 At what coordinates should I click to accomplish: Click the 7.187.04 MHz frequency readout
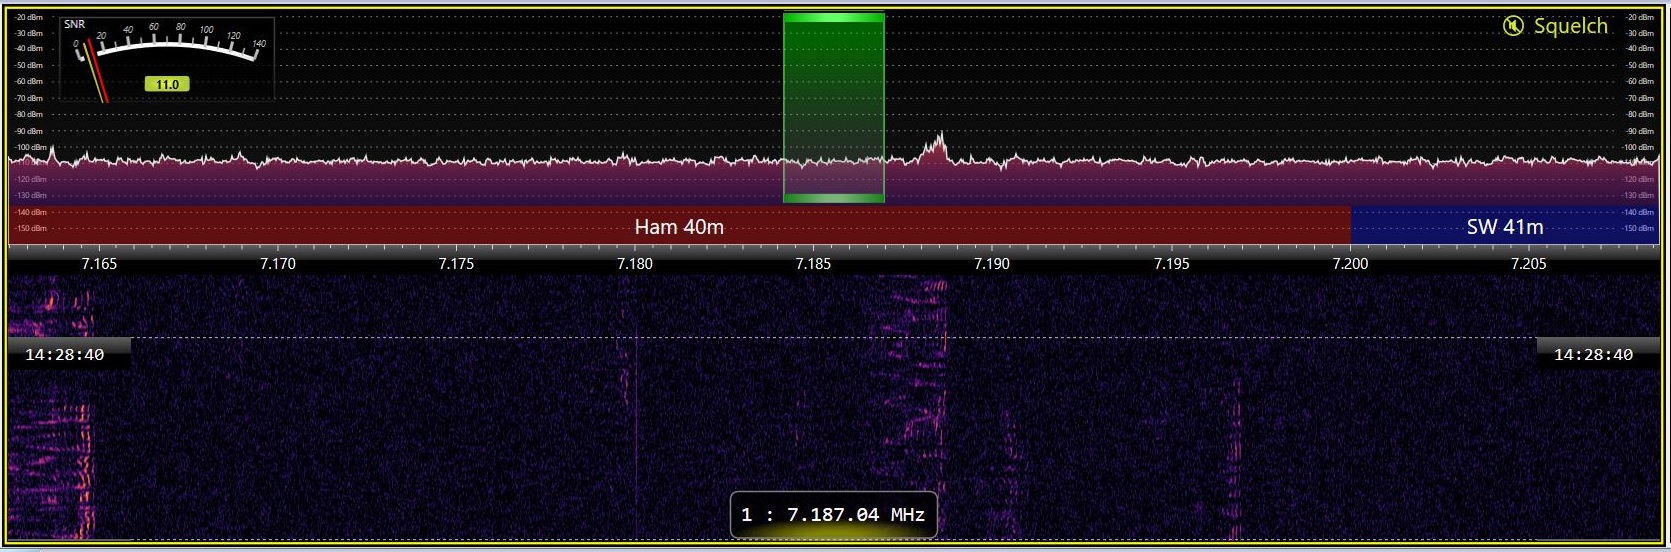click(833, 515)
